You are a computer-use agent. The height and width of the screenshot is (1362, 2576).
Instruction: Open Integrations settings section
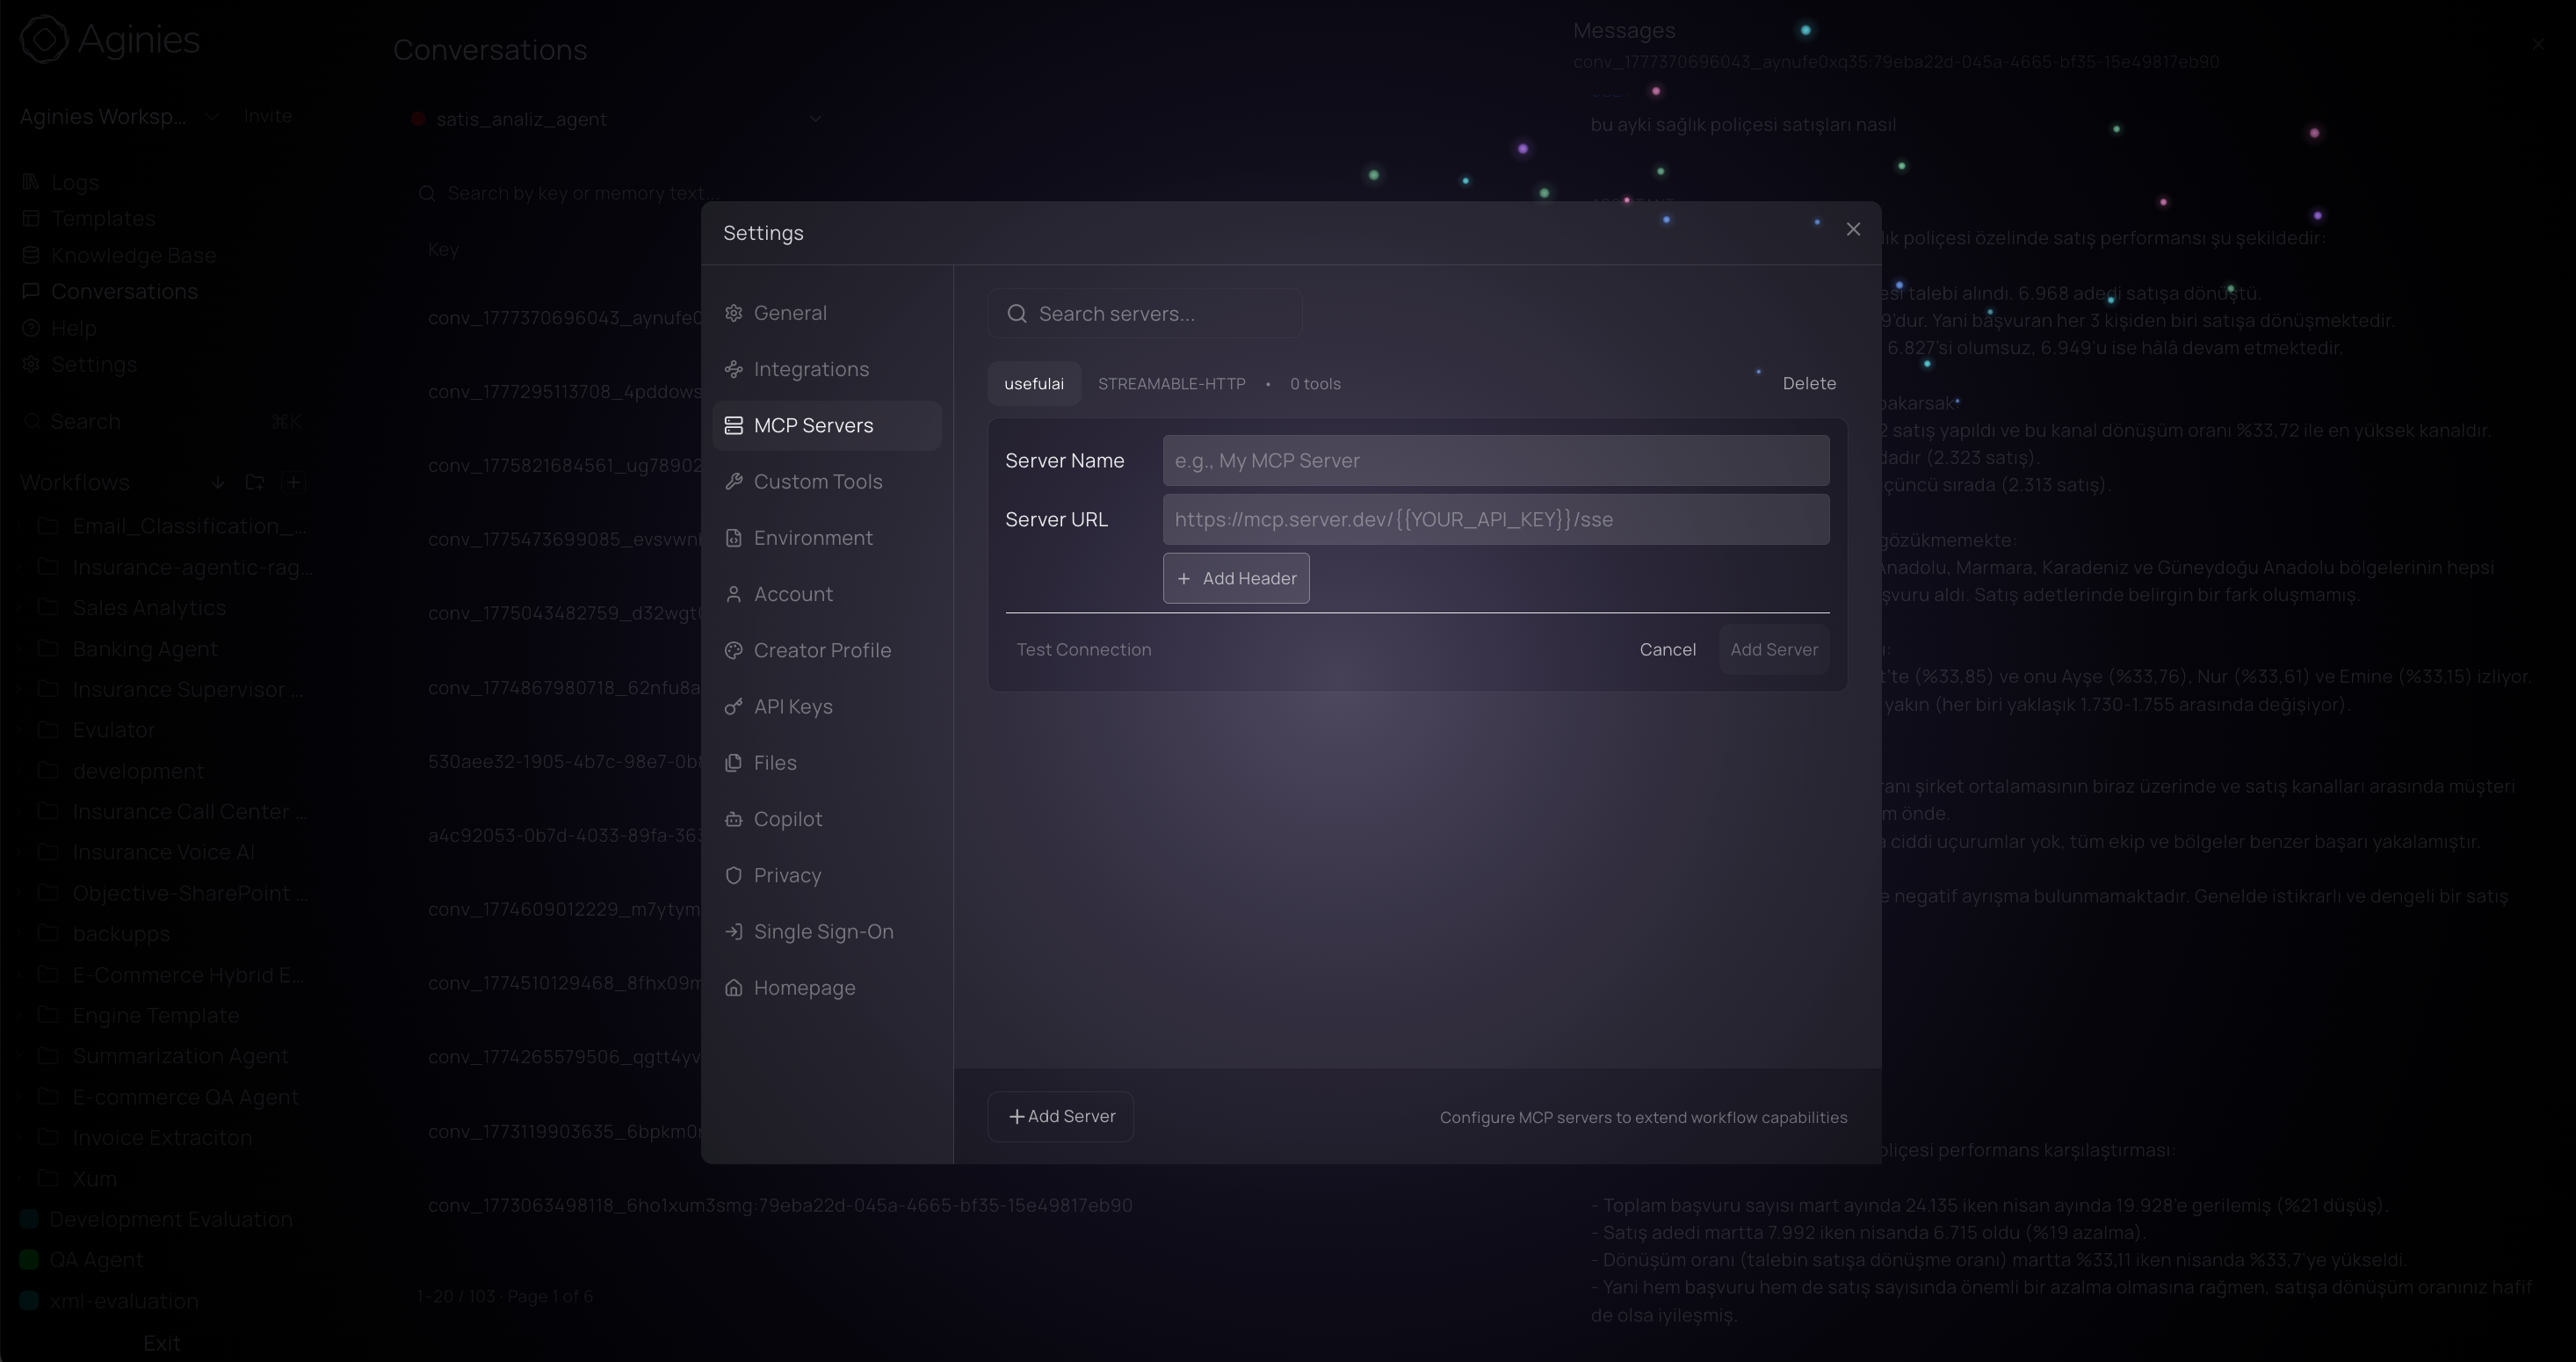point(826,369)
